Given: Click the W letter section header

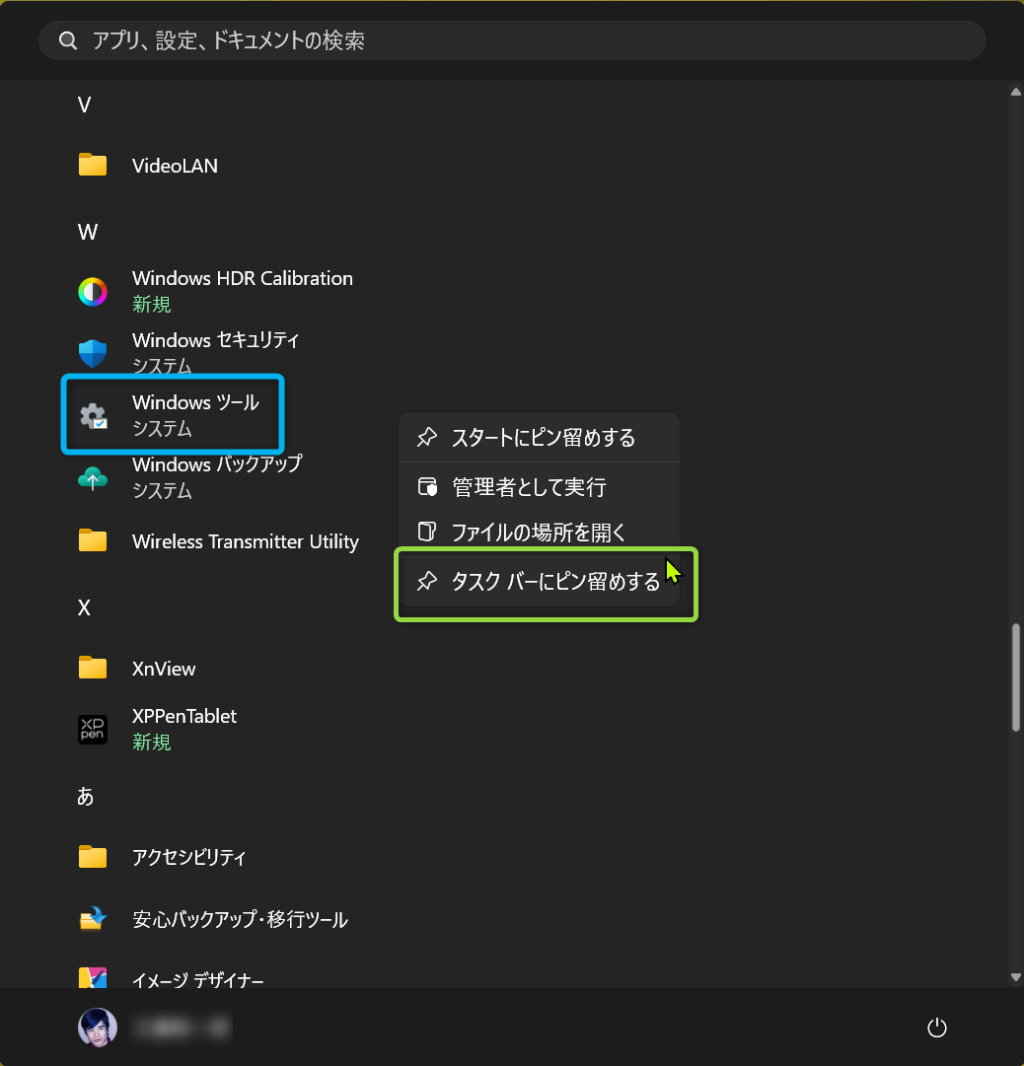Looking at the screenshot, I should pyautogui.click(x=87, y=232).
